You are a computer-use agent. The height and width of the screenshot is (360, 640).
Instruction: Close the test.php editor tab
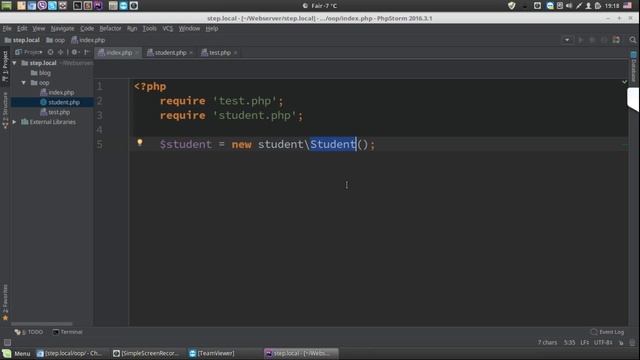[x=236, y=53]
